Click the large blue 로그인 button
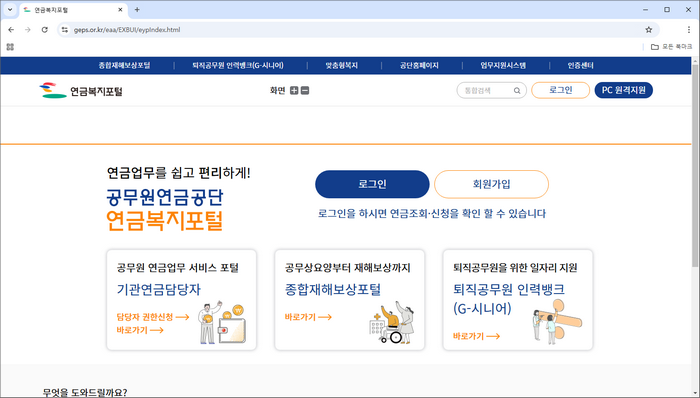700x398 pixels. tap(372, 184)
